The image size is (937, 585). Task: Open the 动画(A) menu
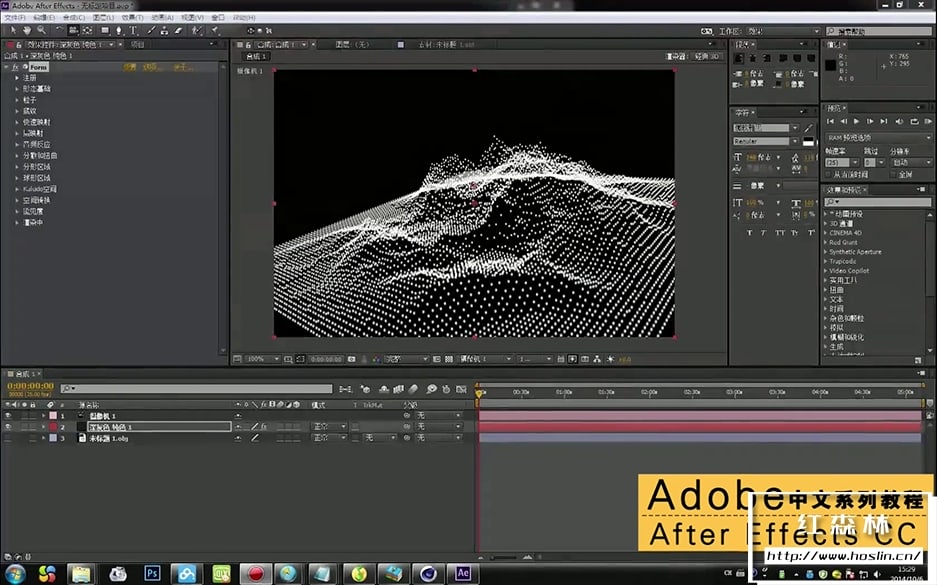pyautogui.click(x=162, y=18)
